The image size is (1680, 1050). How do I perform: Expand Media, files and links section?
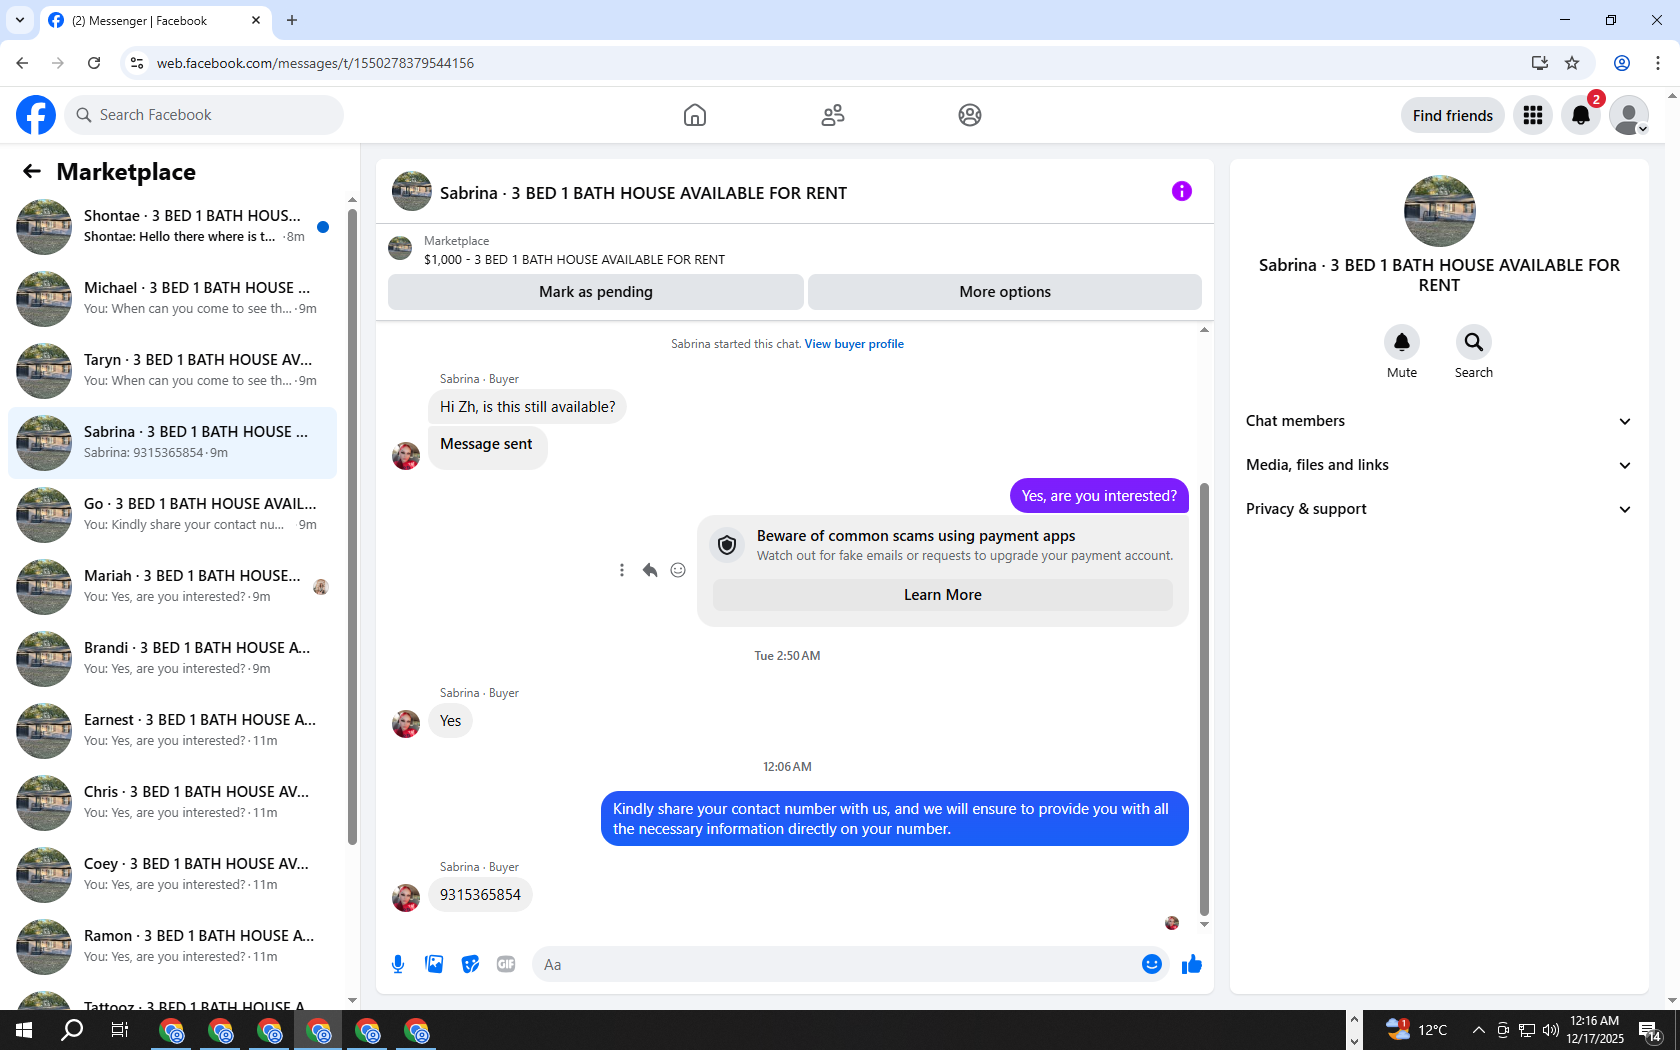tap(1439, 465)
